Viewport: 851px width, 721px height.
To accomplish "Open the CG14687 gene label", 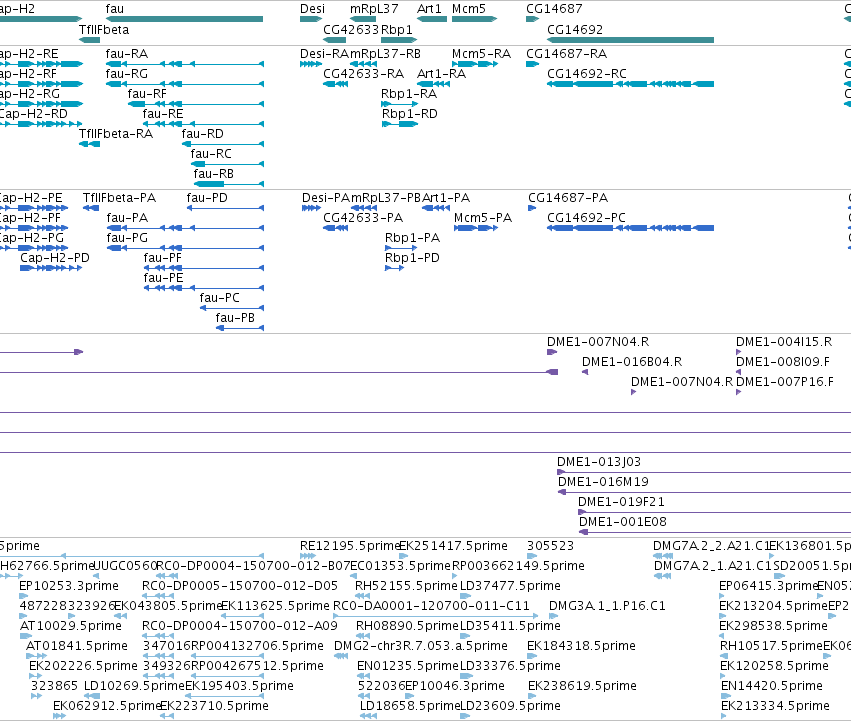I will point(554,9).
